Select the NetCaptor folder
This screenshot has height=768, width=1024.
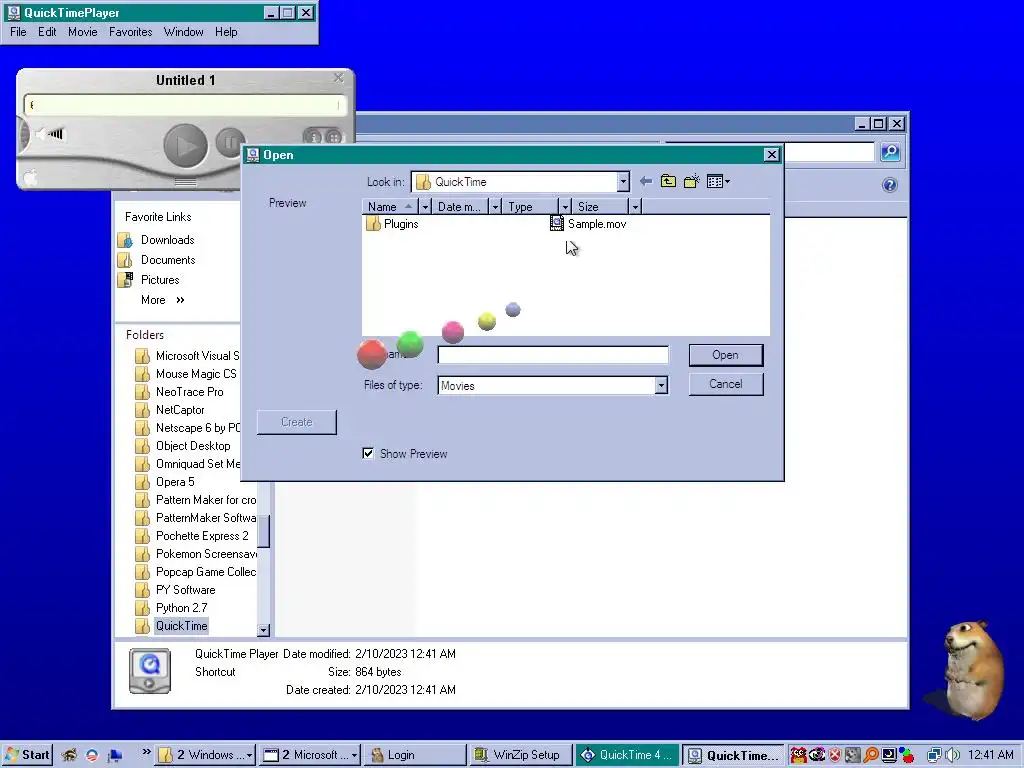point(170,410)
